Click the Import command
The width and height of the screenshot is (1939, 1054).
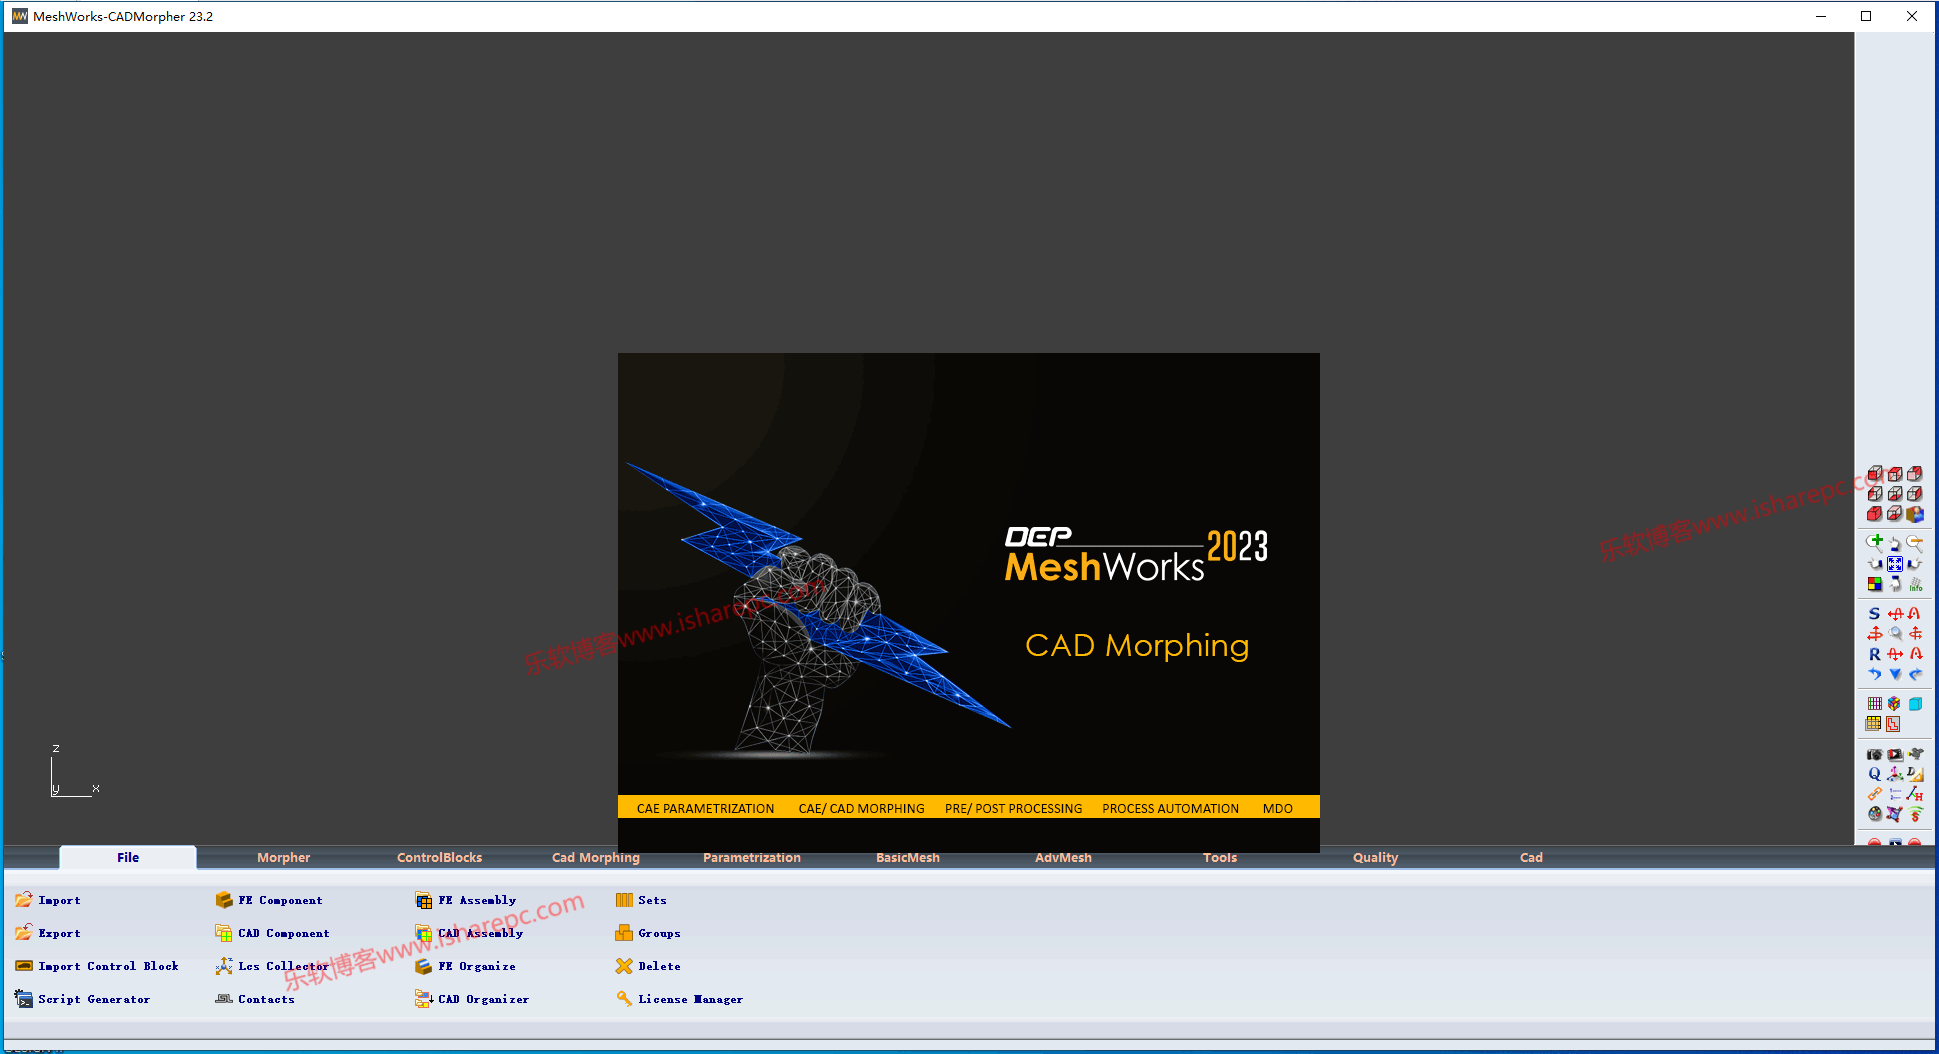[48, 900]
